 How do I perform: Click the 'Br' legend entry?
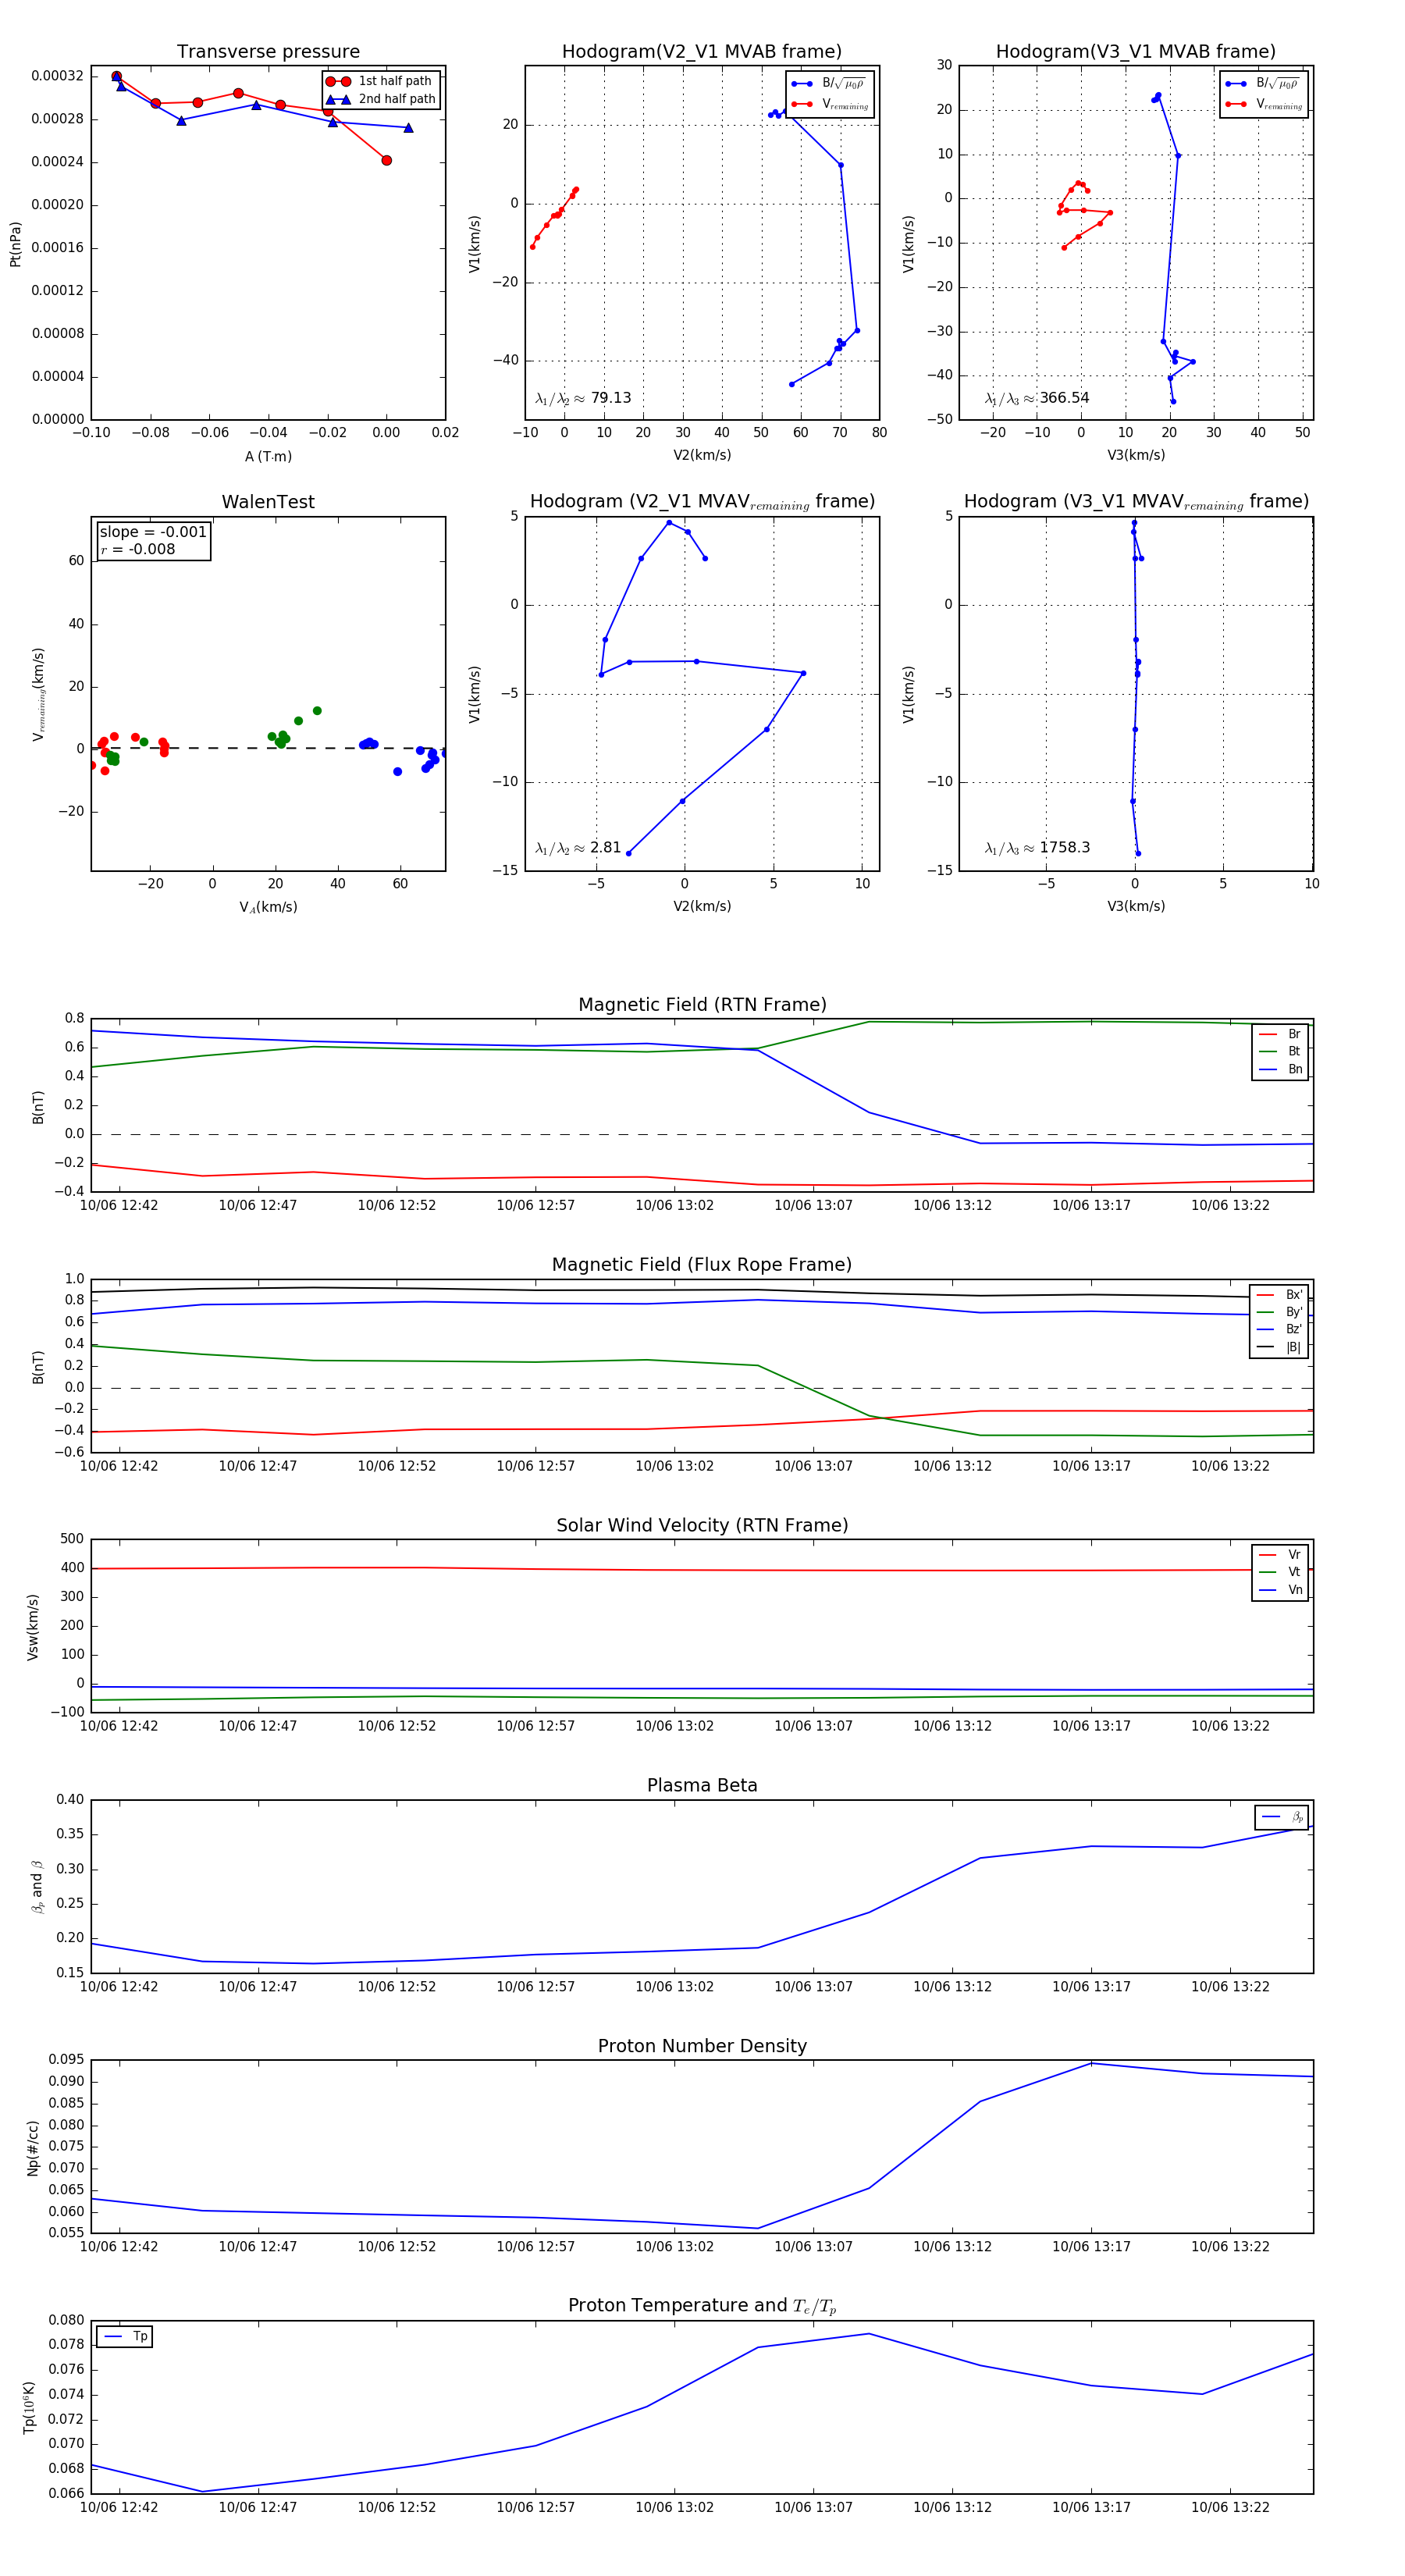point(1281,1034)
